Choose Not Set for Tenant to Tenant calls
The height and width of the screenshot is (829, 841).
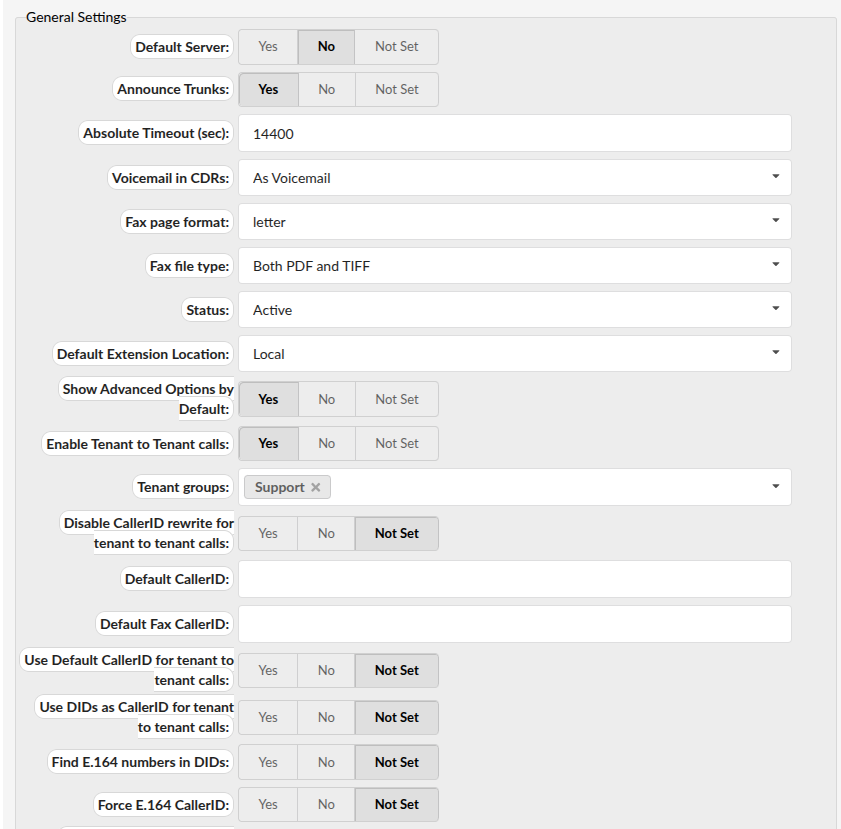[x=396, y=443]
